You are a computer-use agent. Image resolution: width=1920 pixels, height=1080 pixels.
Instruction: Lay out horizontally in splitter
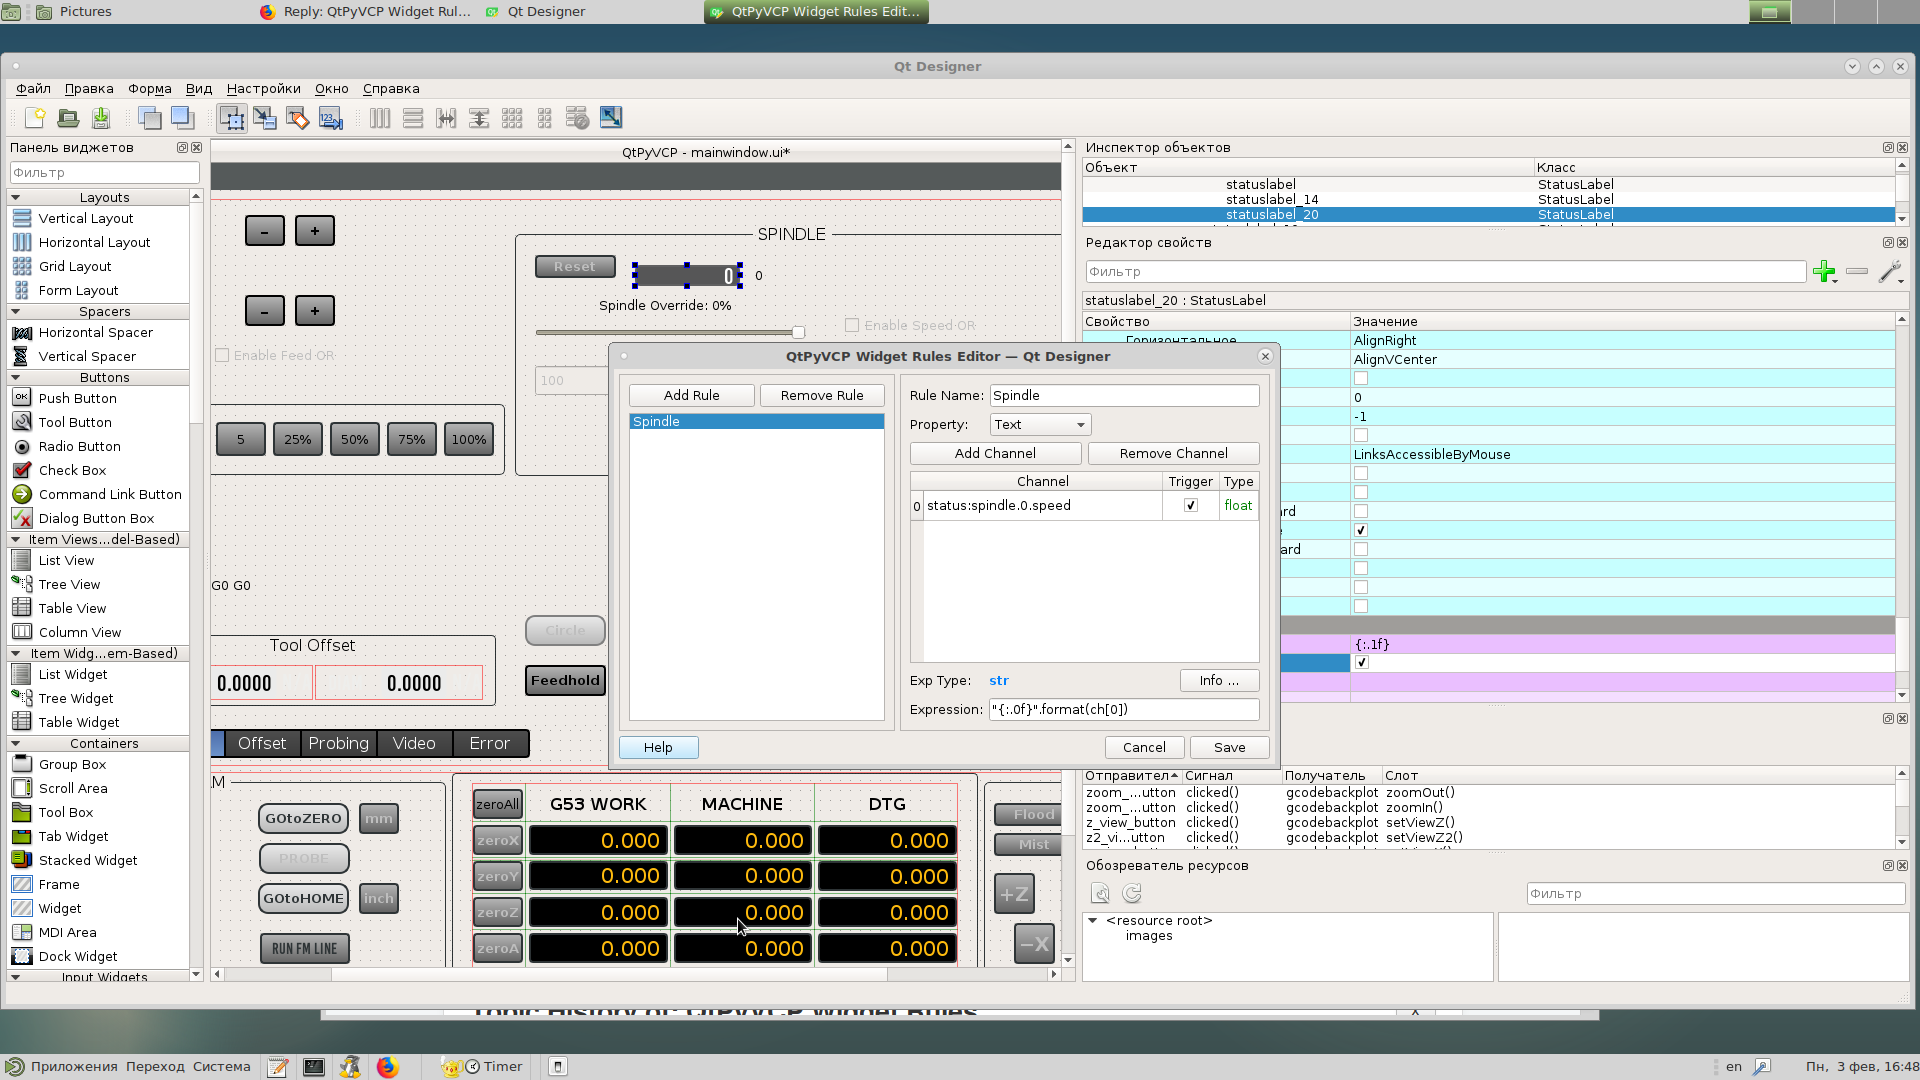[x=446, y=118]
